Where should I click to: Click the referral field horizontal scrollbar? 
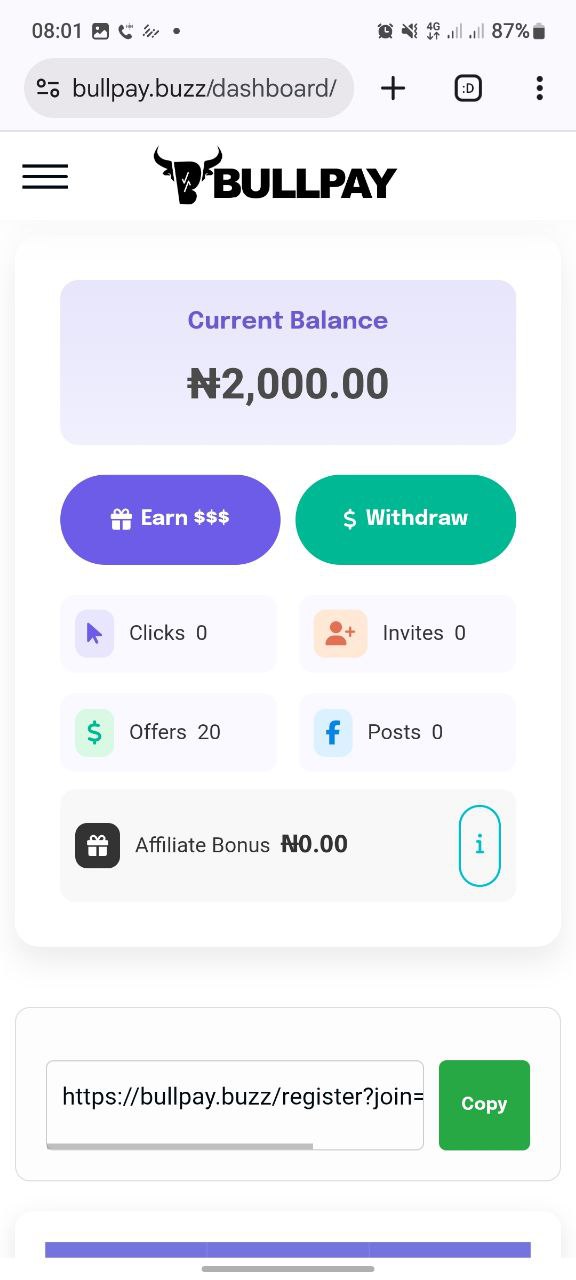(x=180, y=1146)
